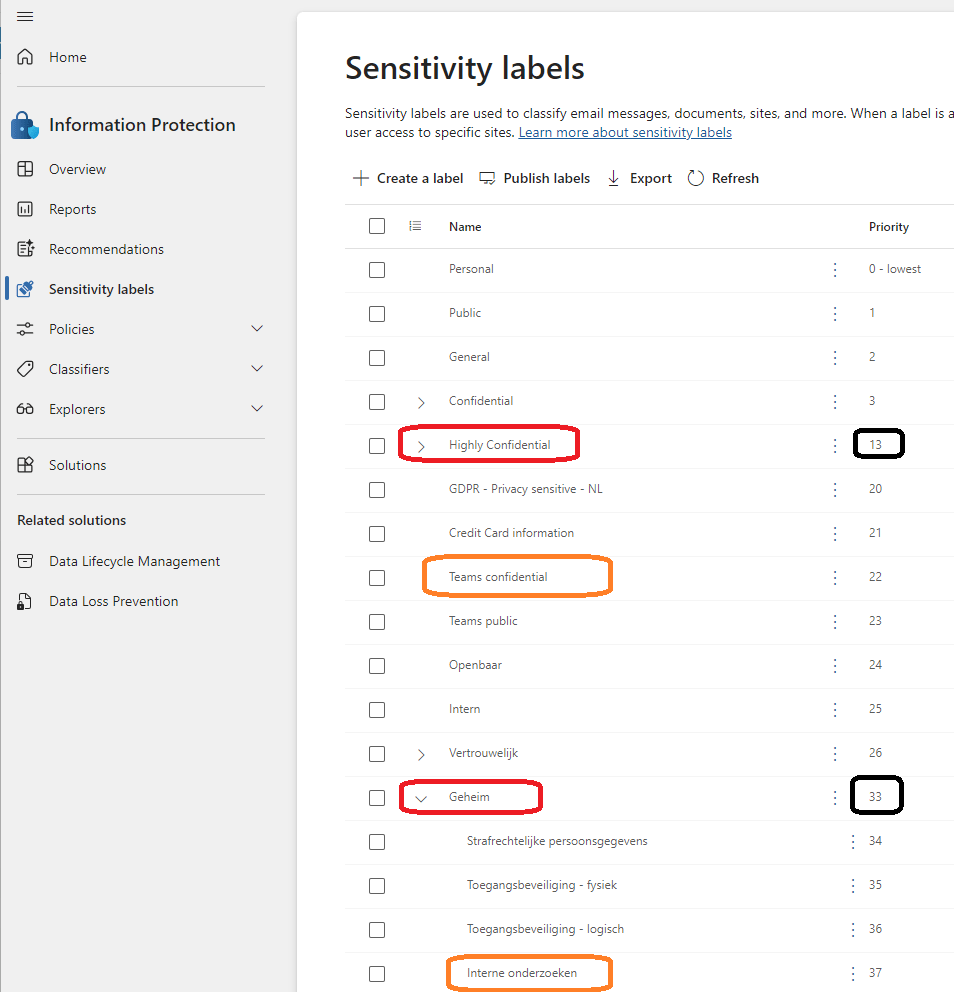The height and width of the screenshot is (992, 954).
Task: Click the Refresh icon in toolbar
Action: point(696,178)
